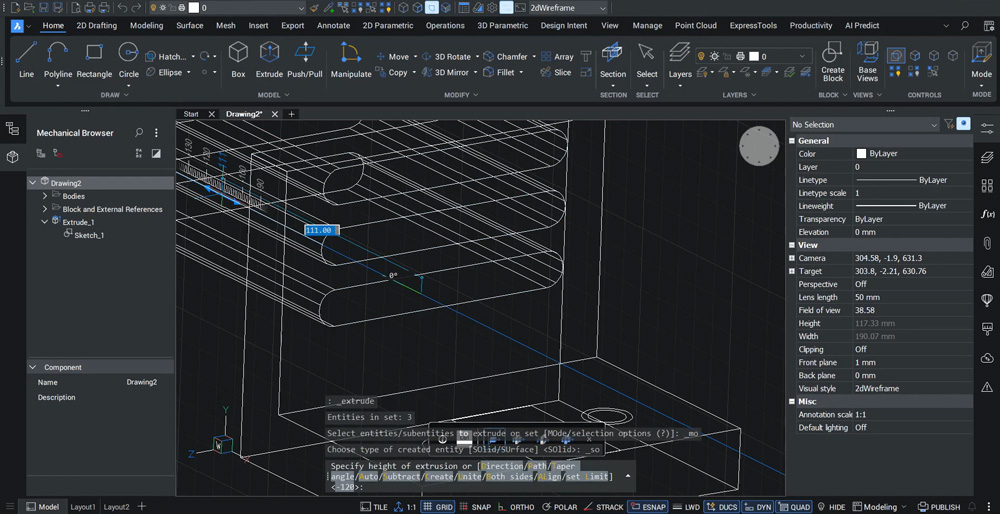Activate the Push/Pull tool
The height and width of the screenshot is (514, 1000).
click(305, 59)
